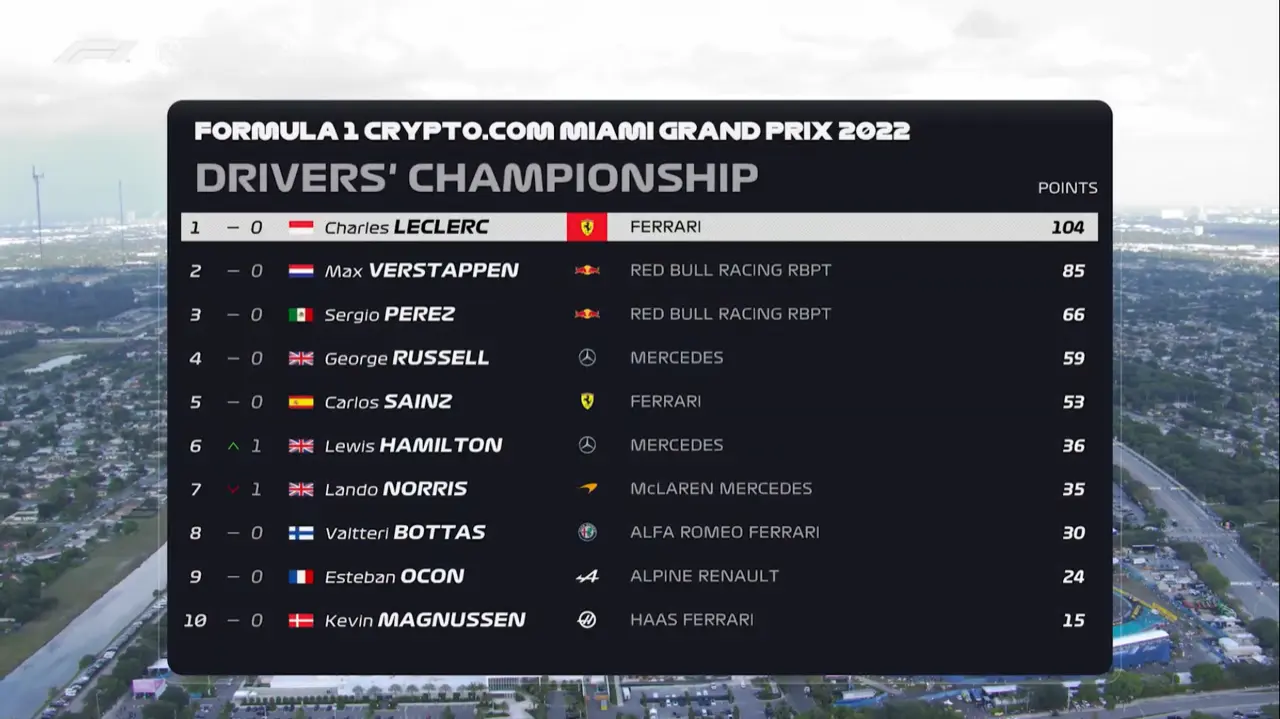Select the Finnish flag beside Valtteri Bottas
Viewport: 1280px width, 719px height.
[301, 533]
